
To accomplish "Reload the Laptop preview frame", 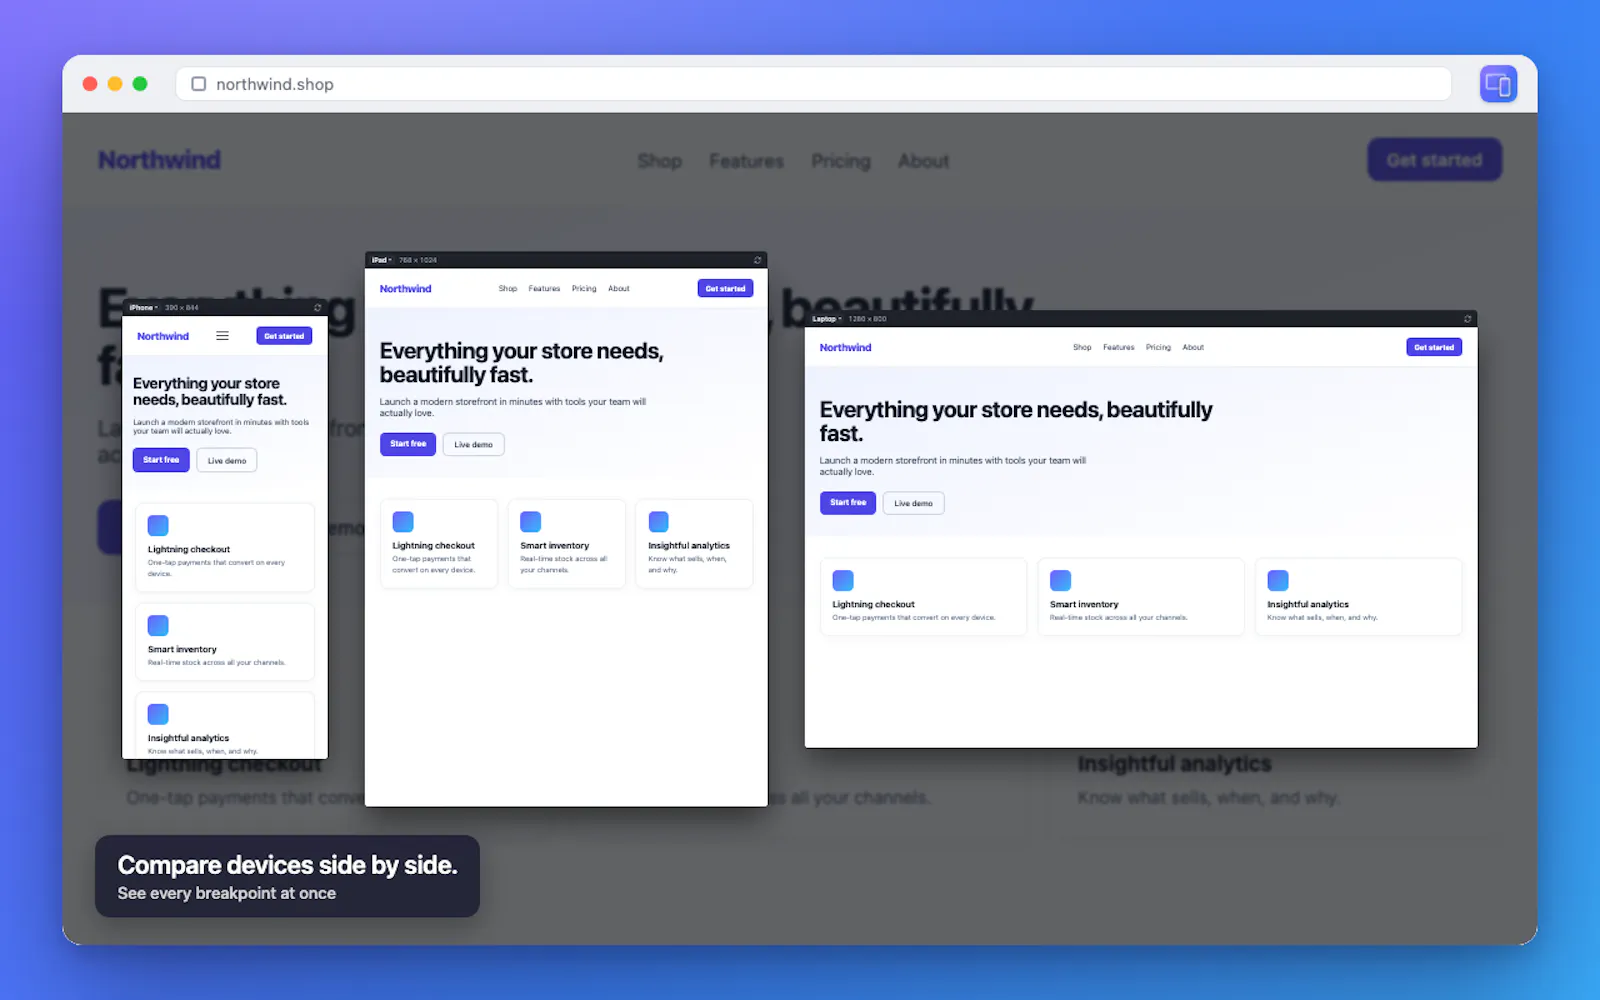I will [1468, 319].
